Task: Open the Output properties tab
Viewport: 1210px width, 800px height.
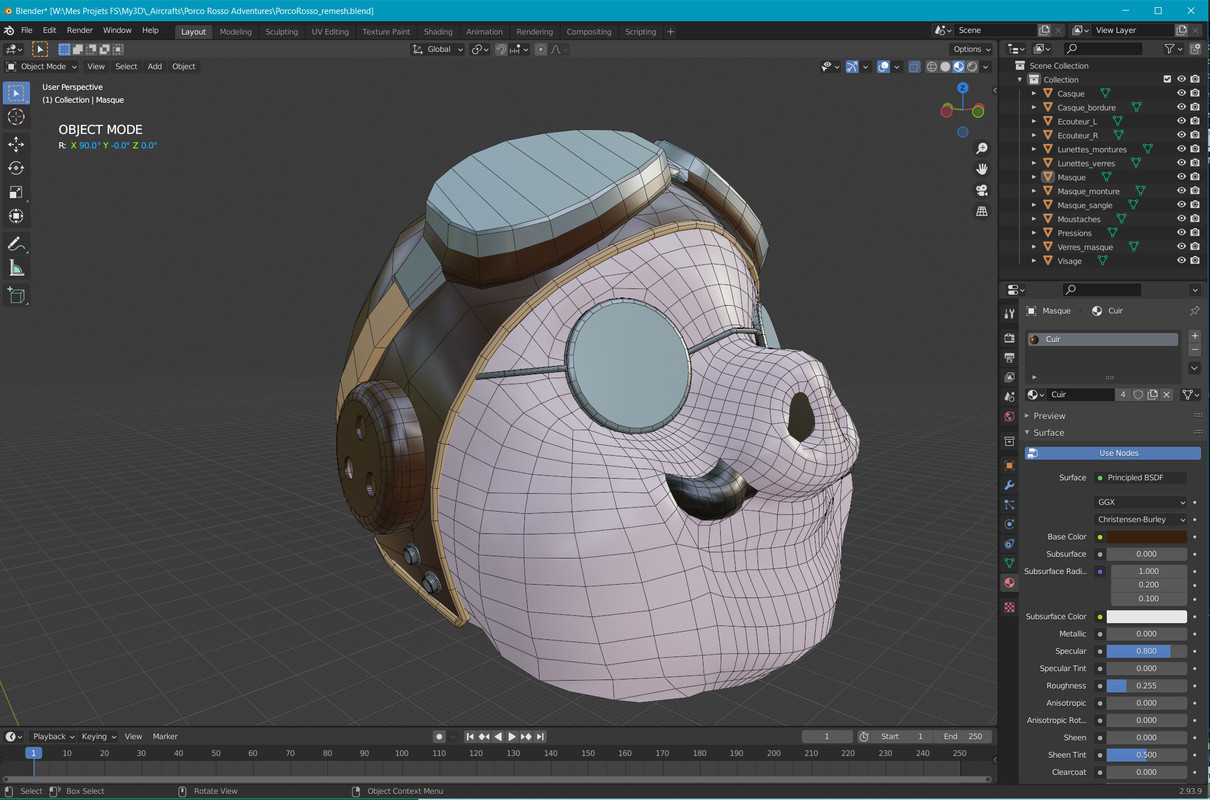Action: 1009,358
